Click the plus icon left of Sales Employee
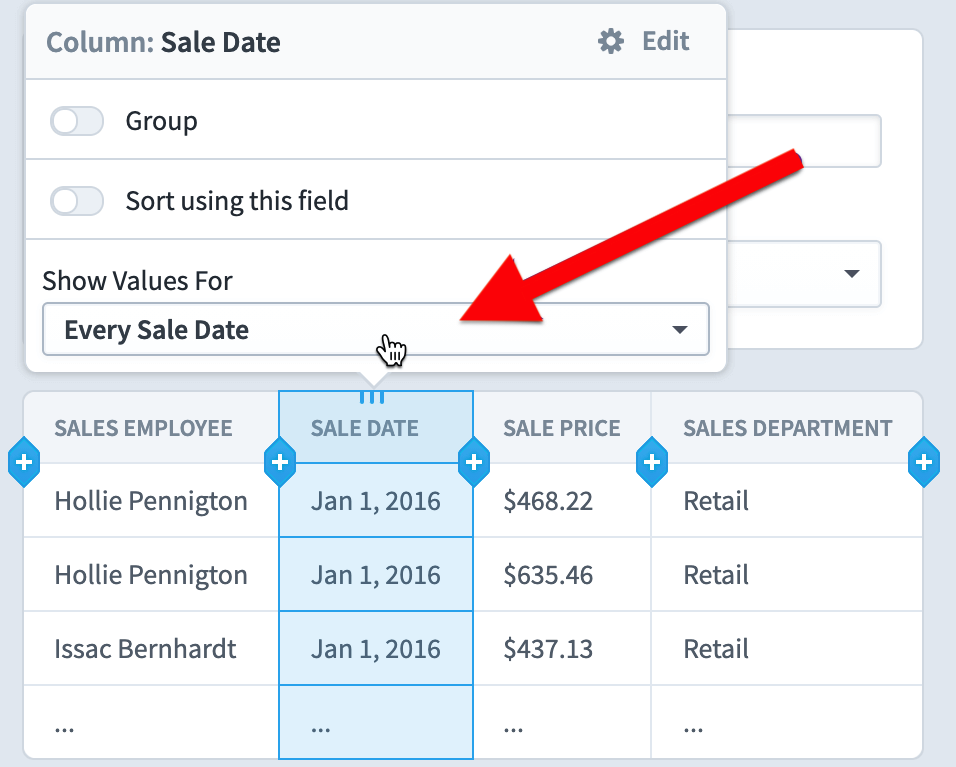The image size is (956, 767). coord(24,462)
